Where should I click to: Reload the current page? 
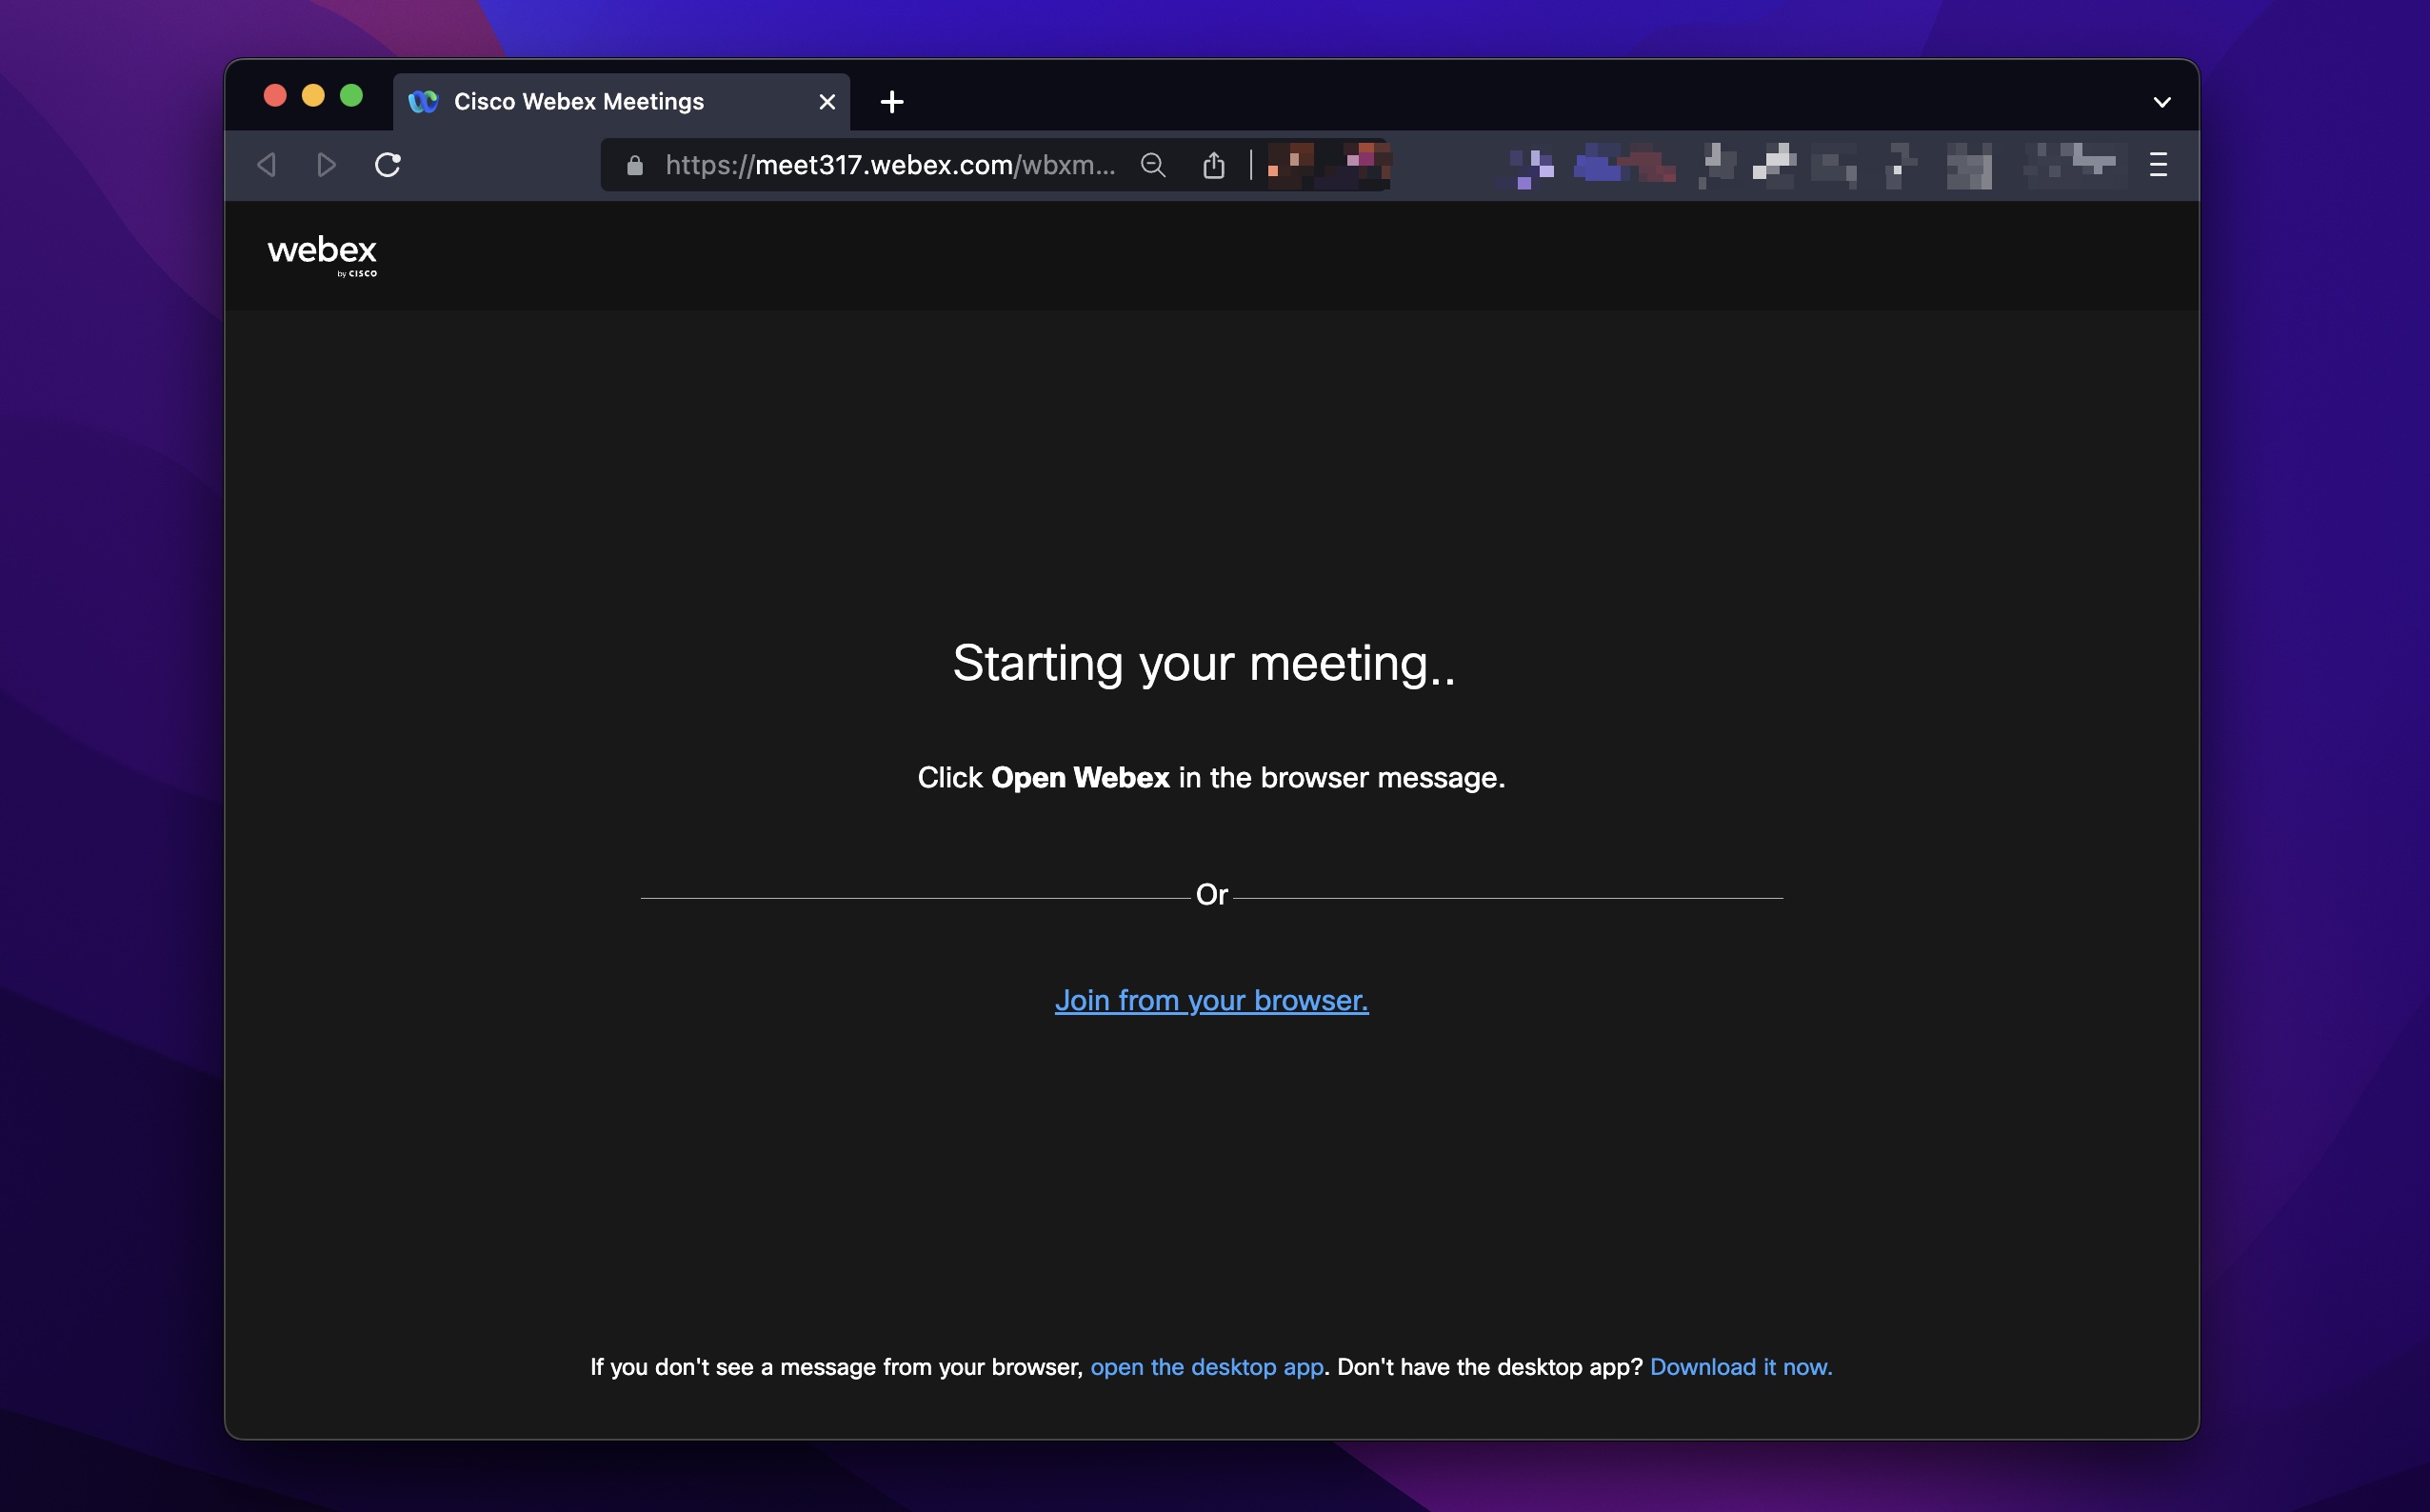point(388,165)
